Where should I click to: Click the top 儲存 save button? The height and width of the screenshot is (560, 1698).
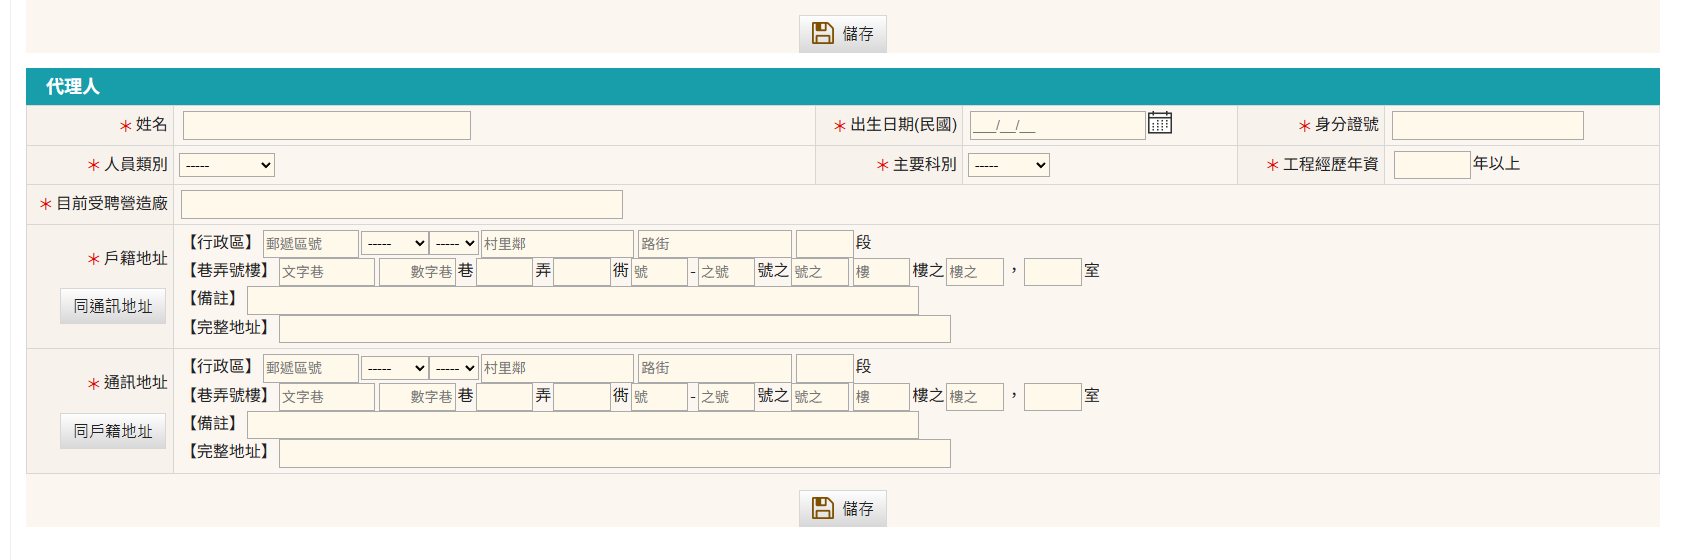pos(842,34)
